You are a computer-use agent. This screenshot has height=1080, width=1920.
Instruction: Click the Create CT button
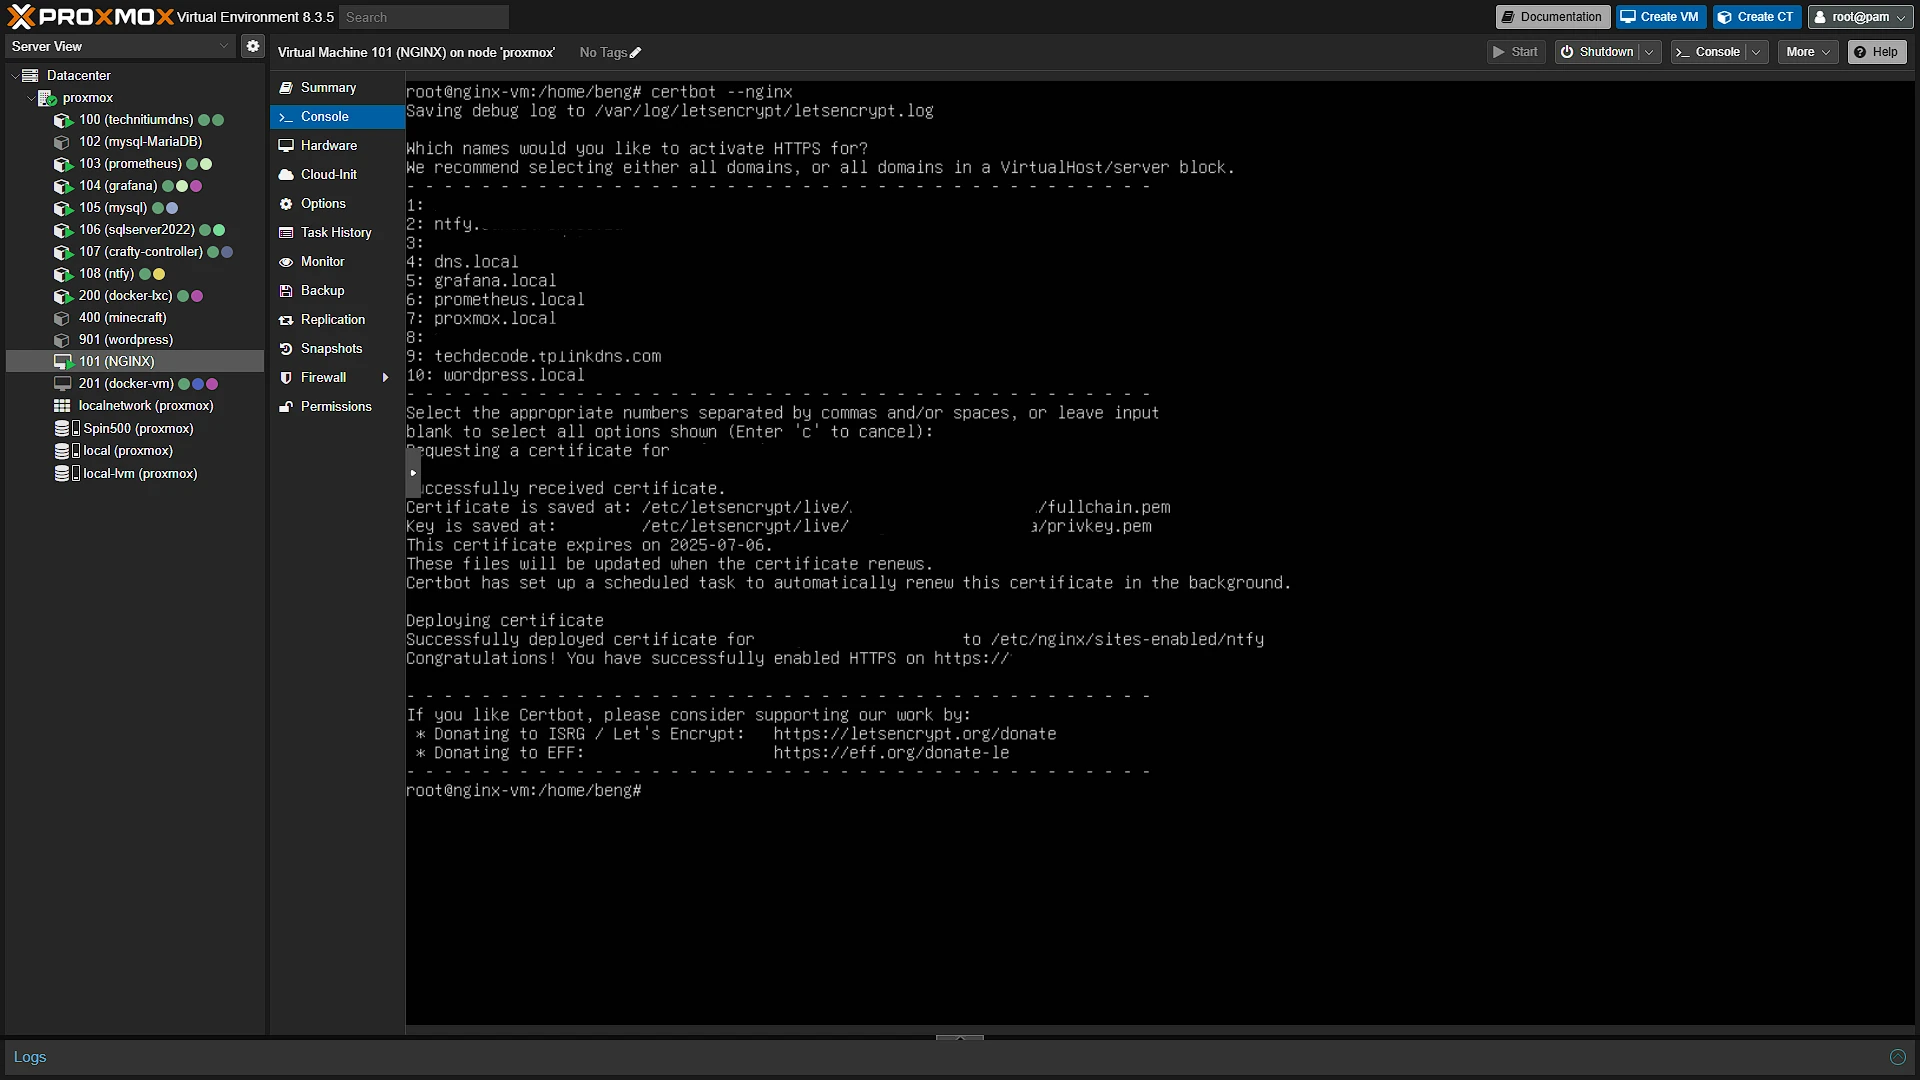1756,17
